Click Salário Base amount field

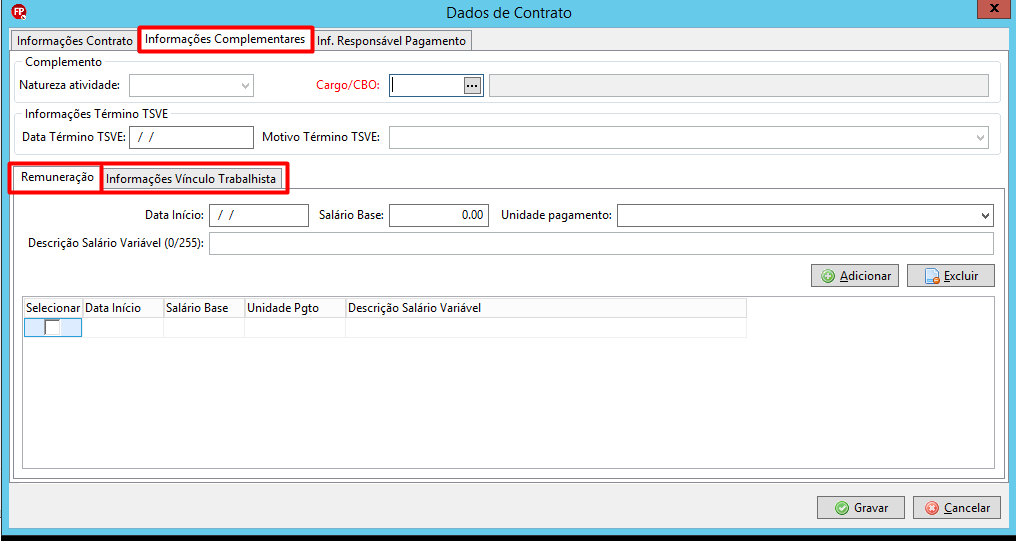439,215
